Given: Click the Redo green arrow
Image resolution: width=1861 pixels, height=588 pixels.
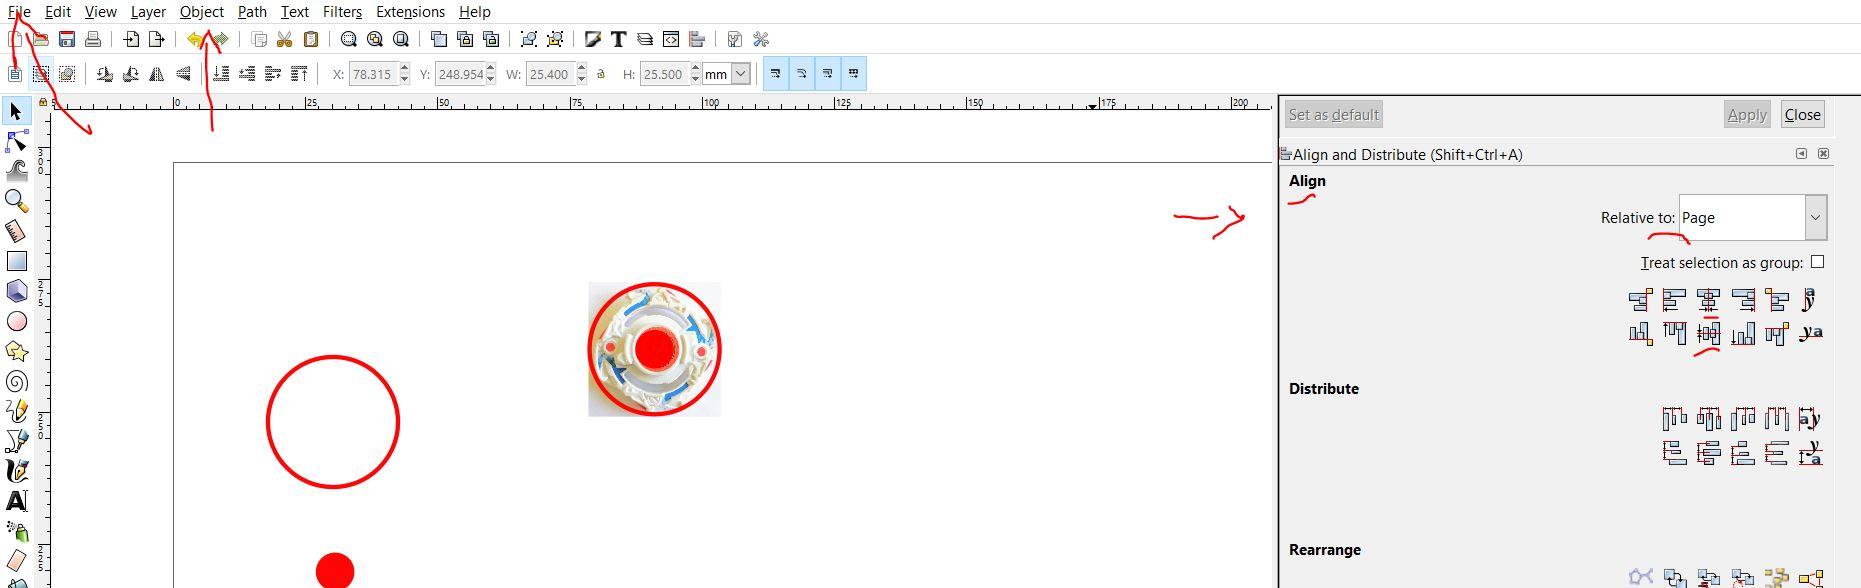Looking at the screenshot, I should tap(221, 39).
